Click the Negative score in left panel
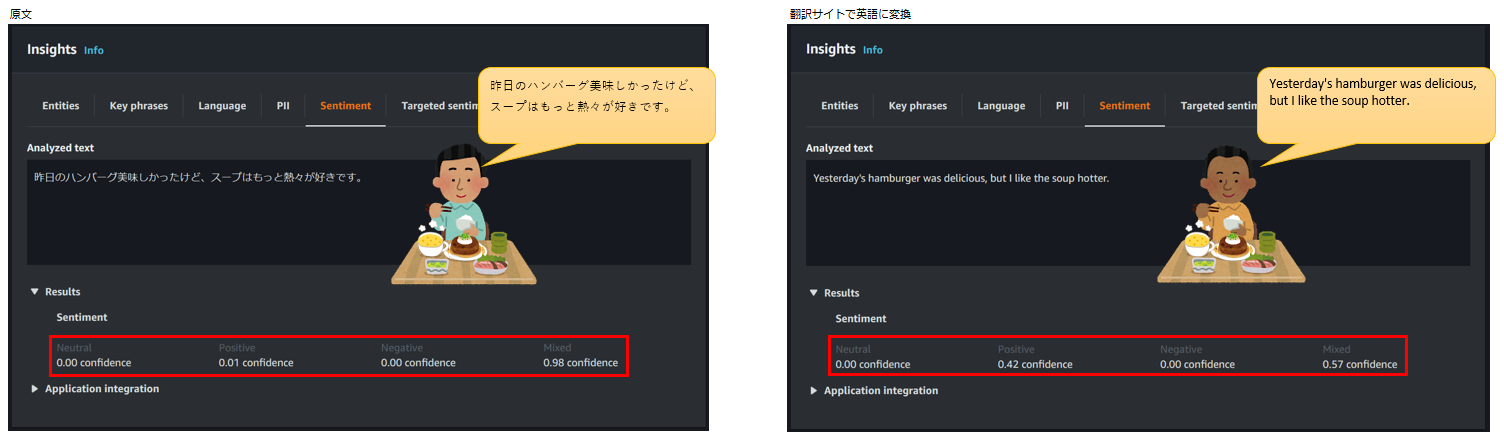Screen dimensions: 1504x444 (x=418, y=363)
